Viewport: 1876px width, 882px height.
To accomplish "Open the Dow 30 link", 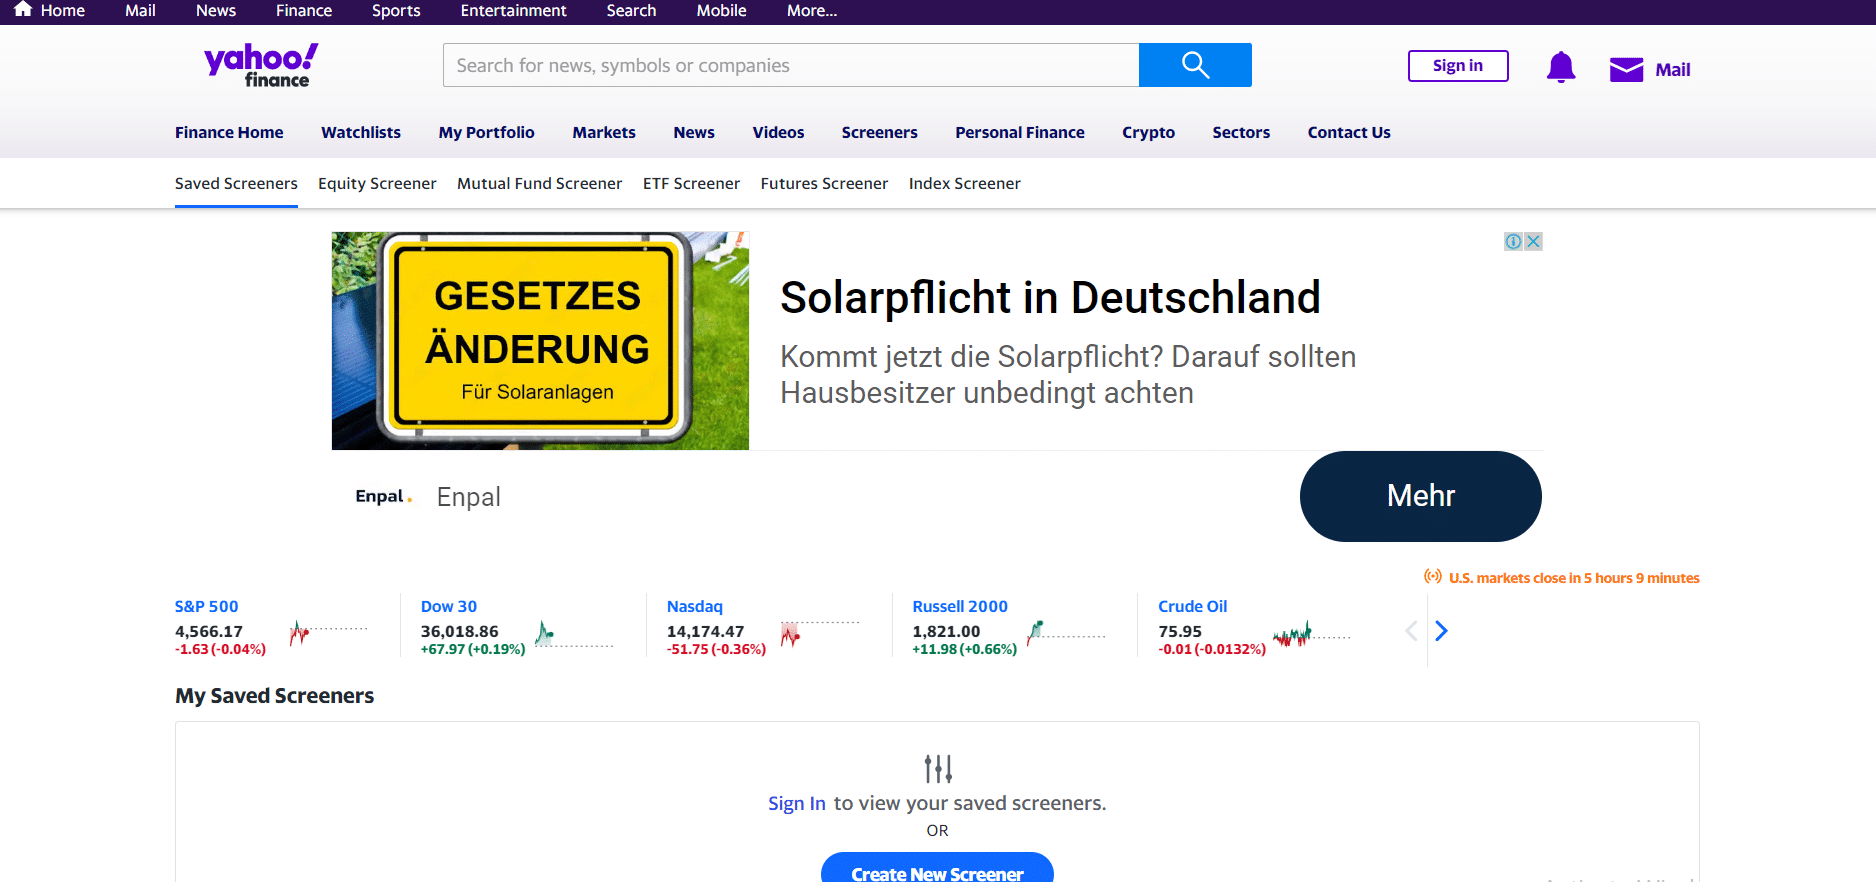I will coord(449,606).
